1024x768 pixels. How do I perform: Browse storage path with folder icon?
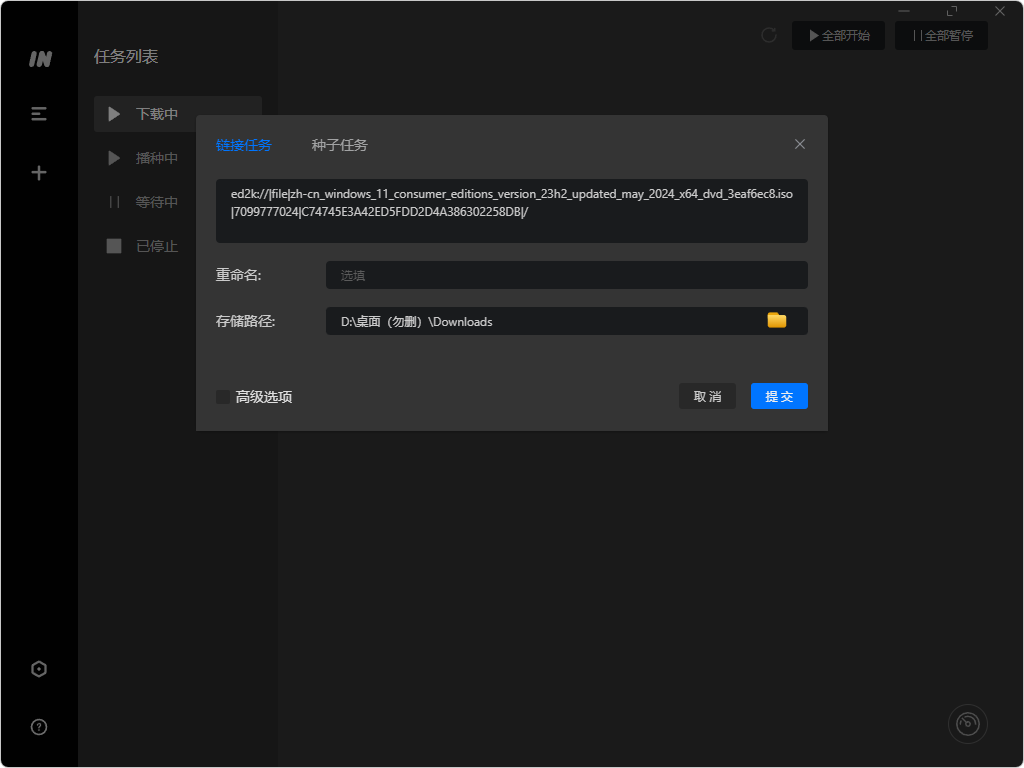(776, 321)
